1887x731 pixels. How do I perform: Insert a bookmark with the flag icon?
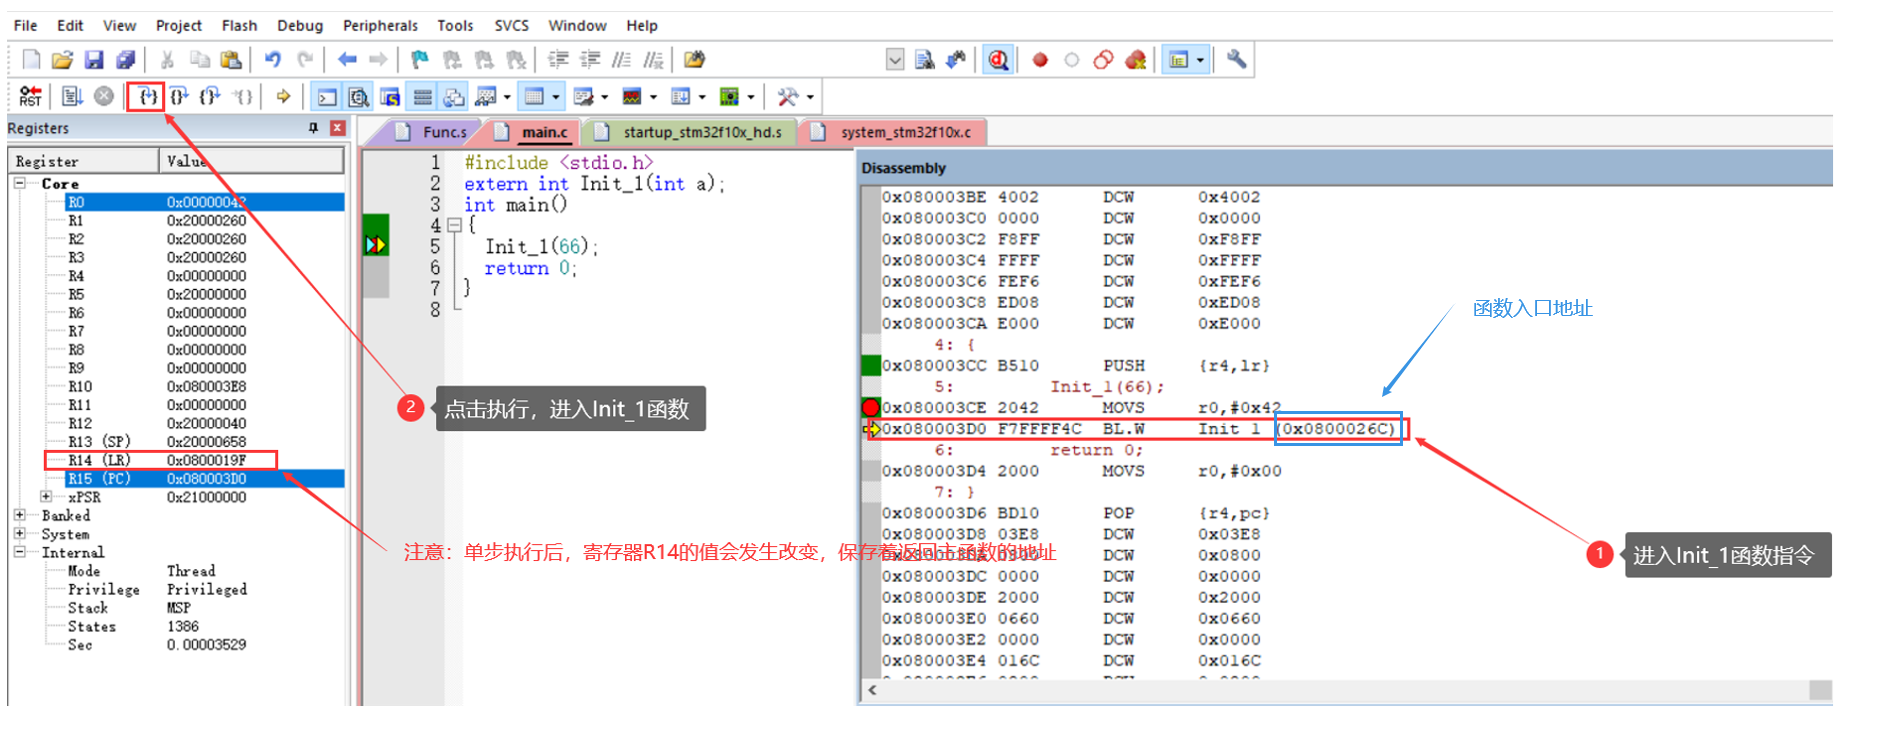click(x=420, y=60)
